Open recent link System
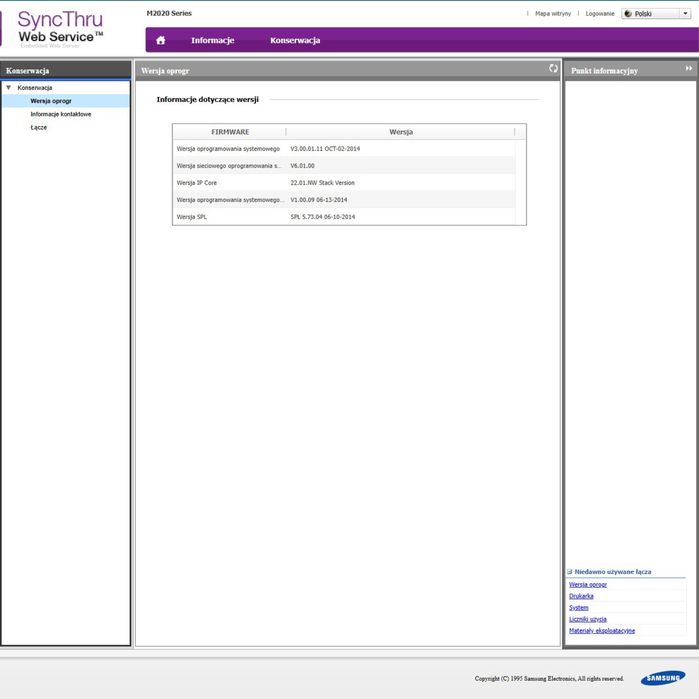 coord(579,608)
